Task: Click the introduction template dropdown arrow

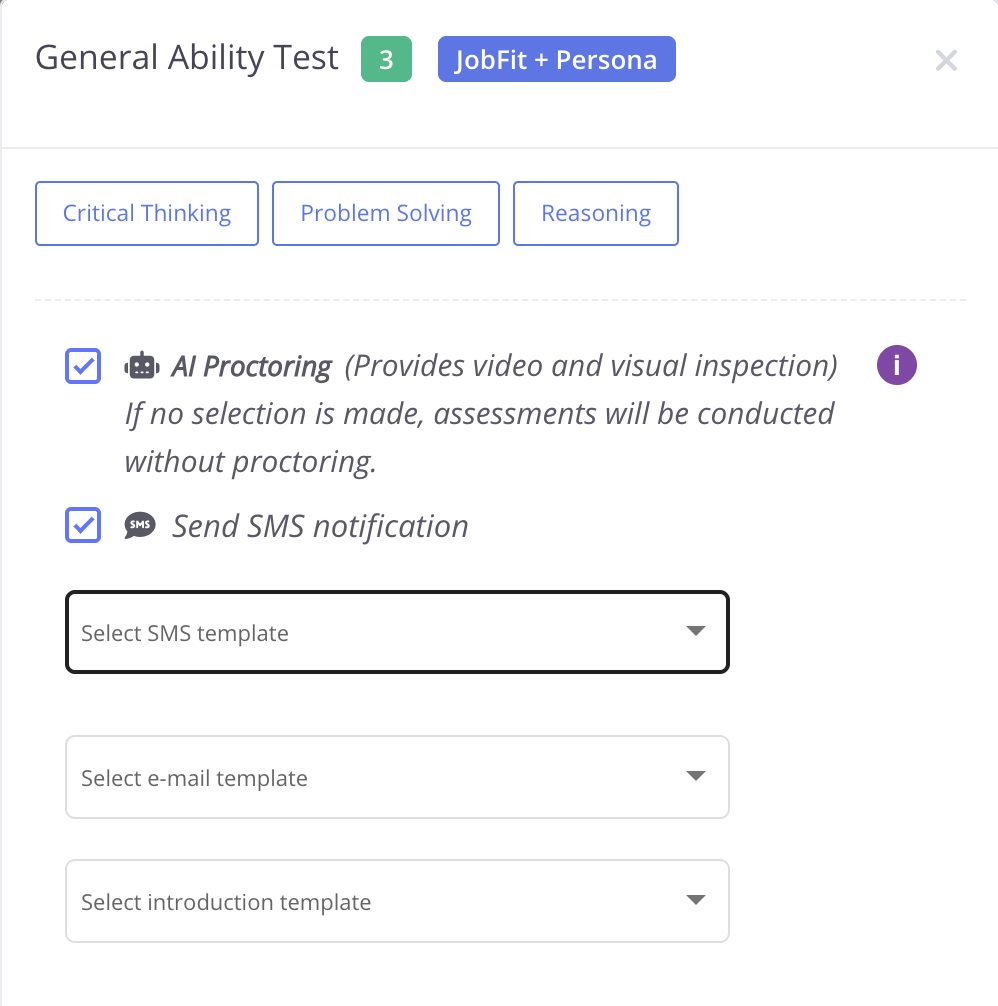Action: pyautogui.click(x=696, y=900)
